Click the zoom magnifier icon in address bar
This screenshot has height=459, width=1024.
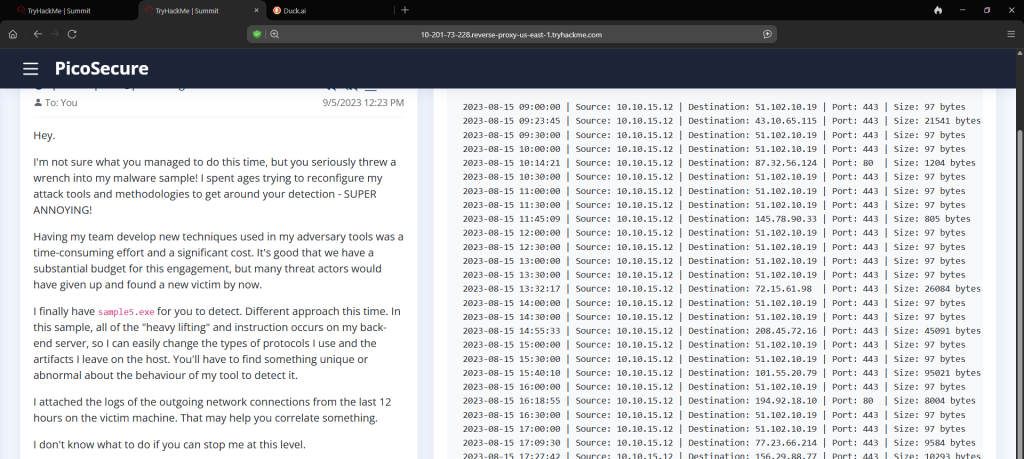(274, 33)
